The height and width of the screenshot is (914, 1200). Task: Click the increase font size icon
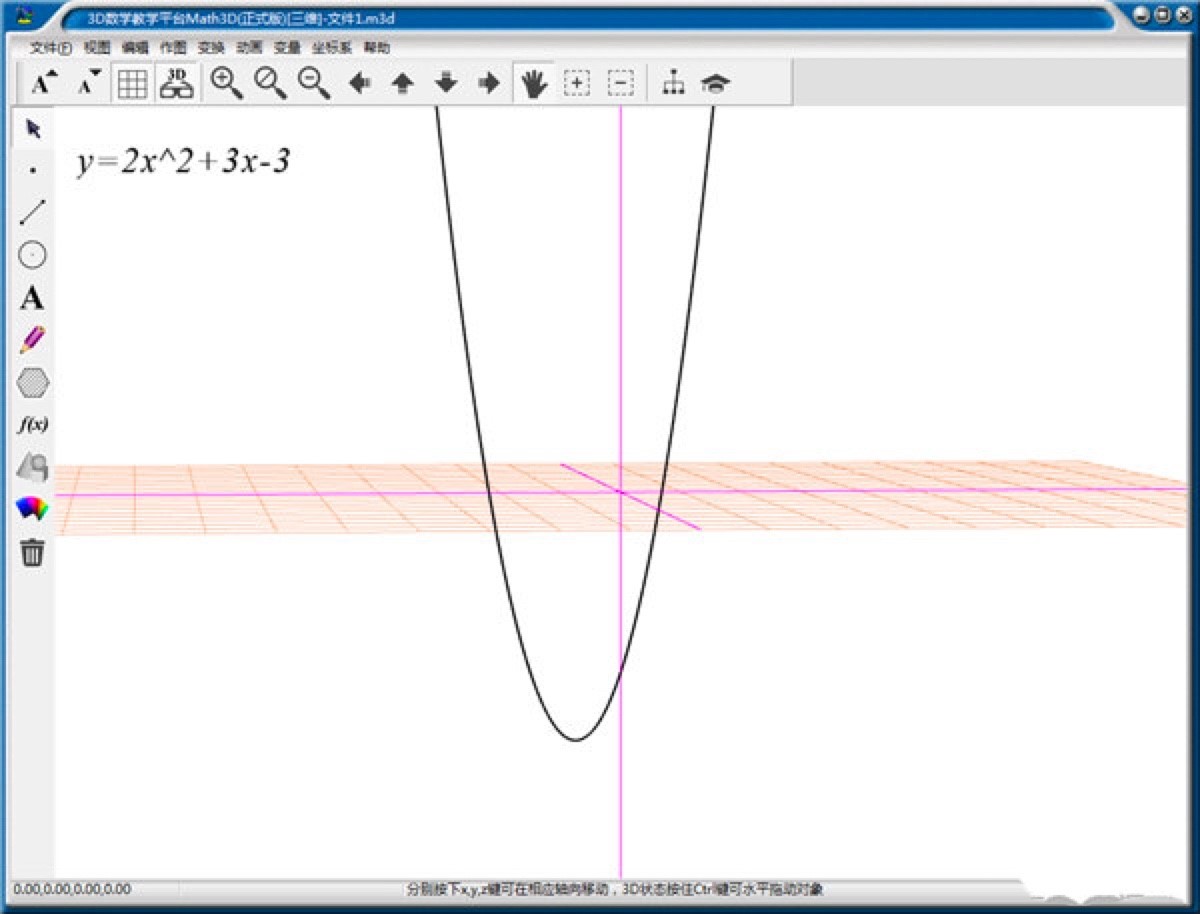pyautogui.click(x=44, y=83)
